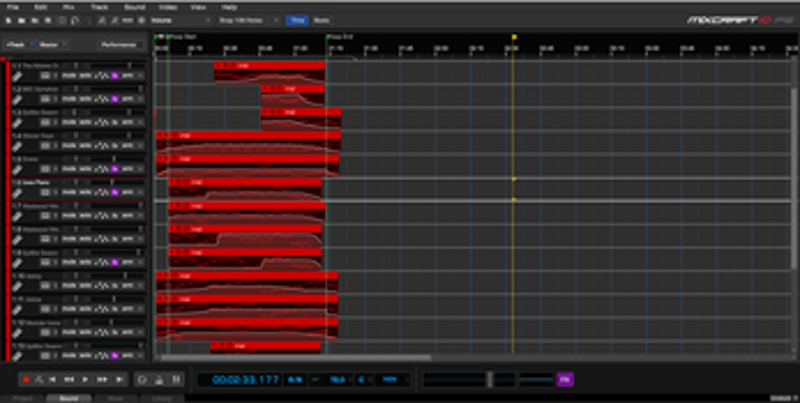This screenshot has width=800, height=403.
Task: Click the purple FX button in transport
Action: coord(565,380)
